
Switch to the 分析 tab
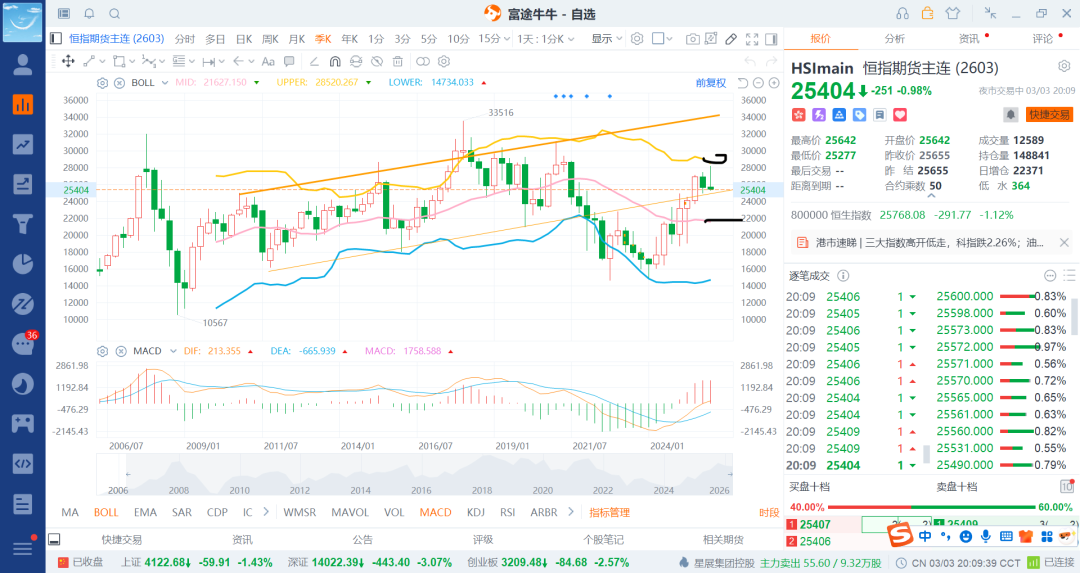[x=894, y=39]
